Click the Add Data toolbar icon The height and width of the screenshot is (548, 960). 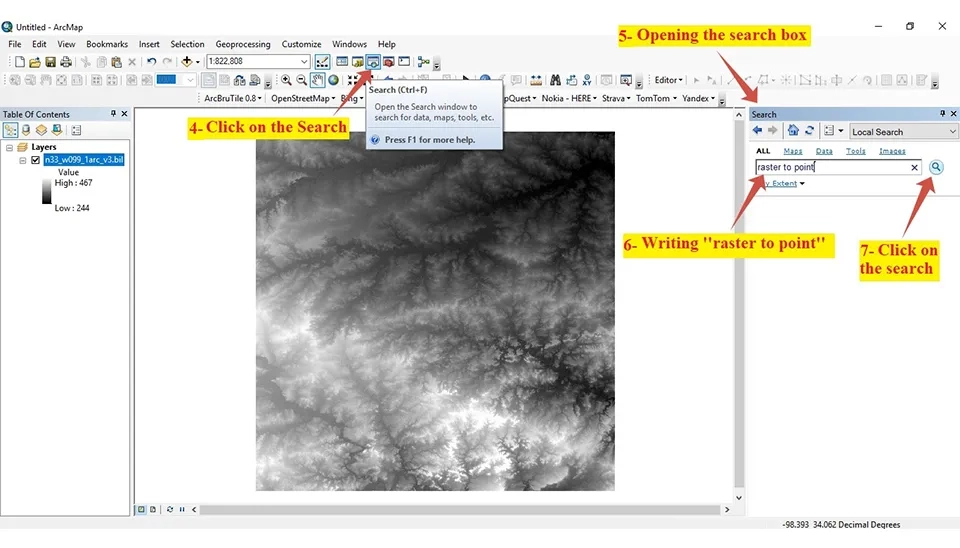[x=187, y=61]
